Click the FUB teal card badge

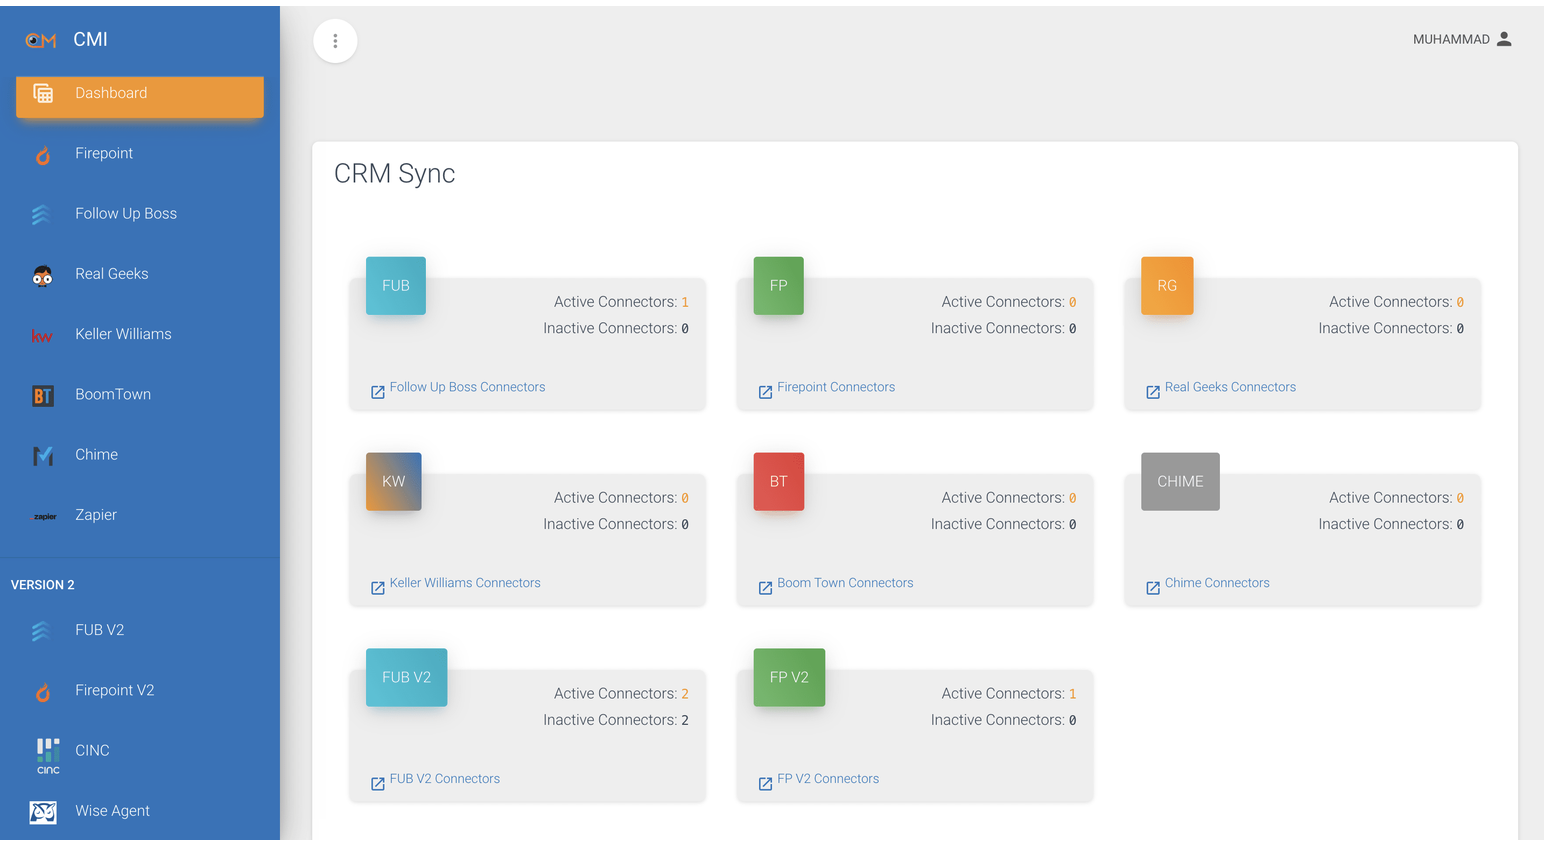(x=396, y=286)
